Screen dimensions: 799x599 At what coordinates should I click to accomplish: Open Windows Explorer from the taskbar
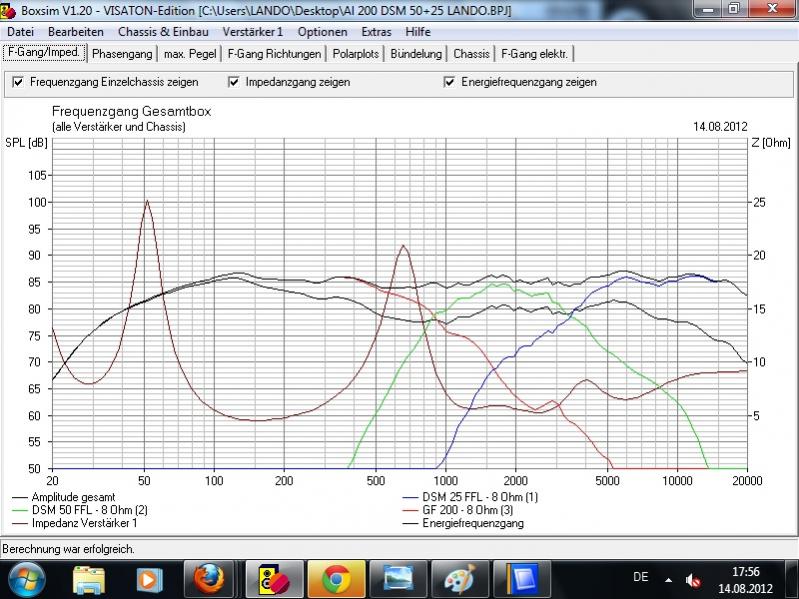89,580
